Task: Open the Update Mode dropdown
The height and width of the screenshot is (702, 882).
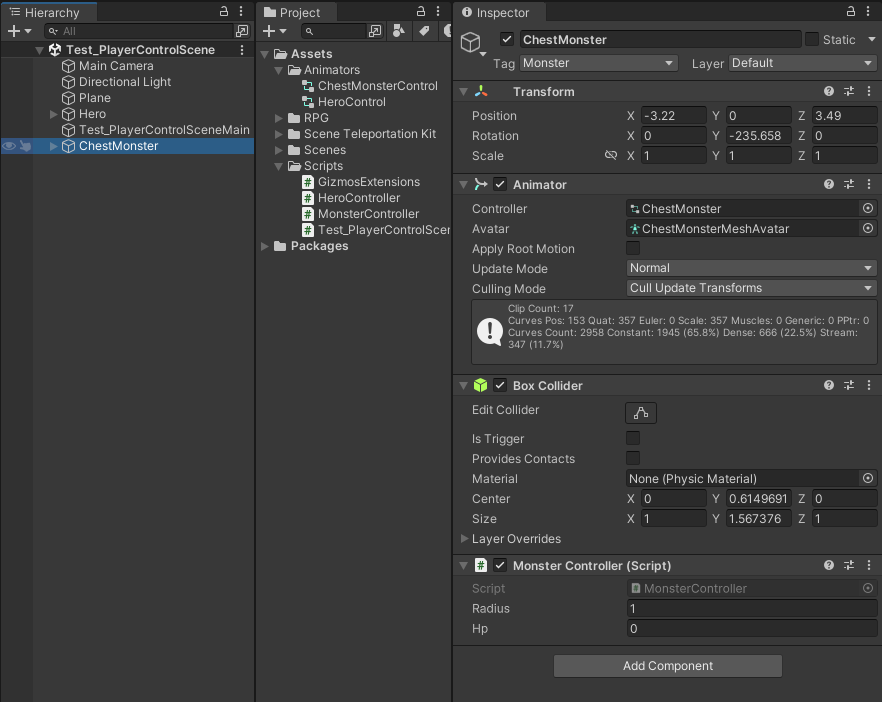Action: 752,268
